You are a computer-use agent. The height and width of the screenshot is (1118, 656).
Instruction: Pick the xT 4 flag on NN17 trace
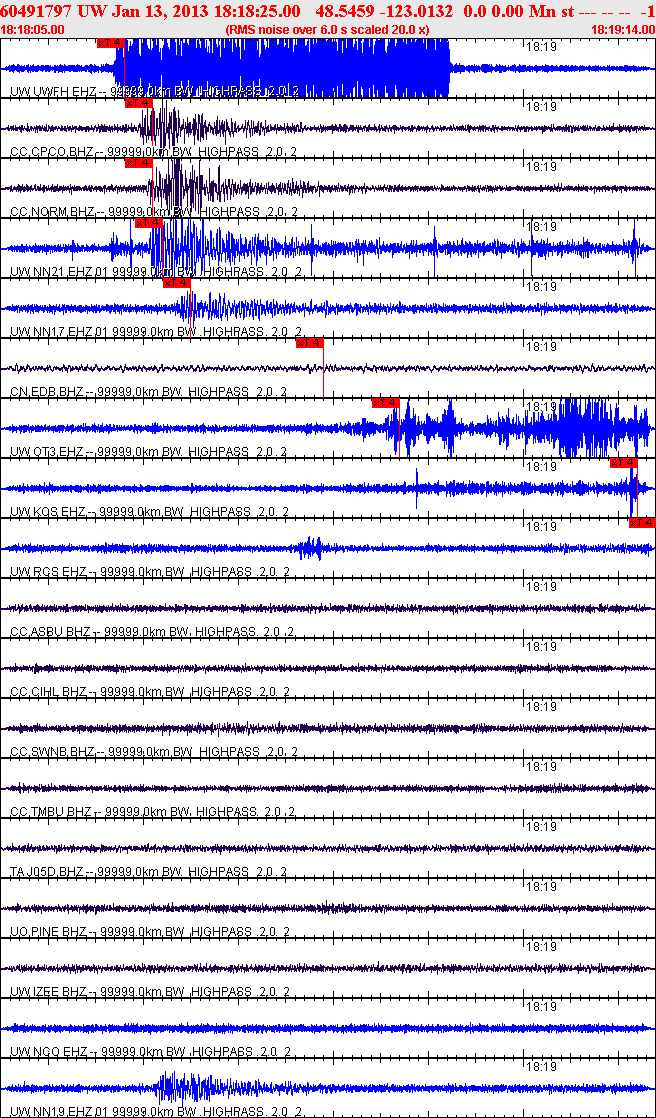tap(177, 283)
